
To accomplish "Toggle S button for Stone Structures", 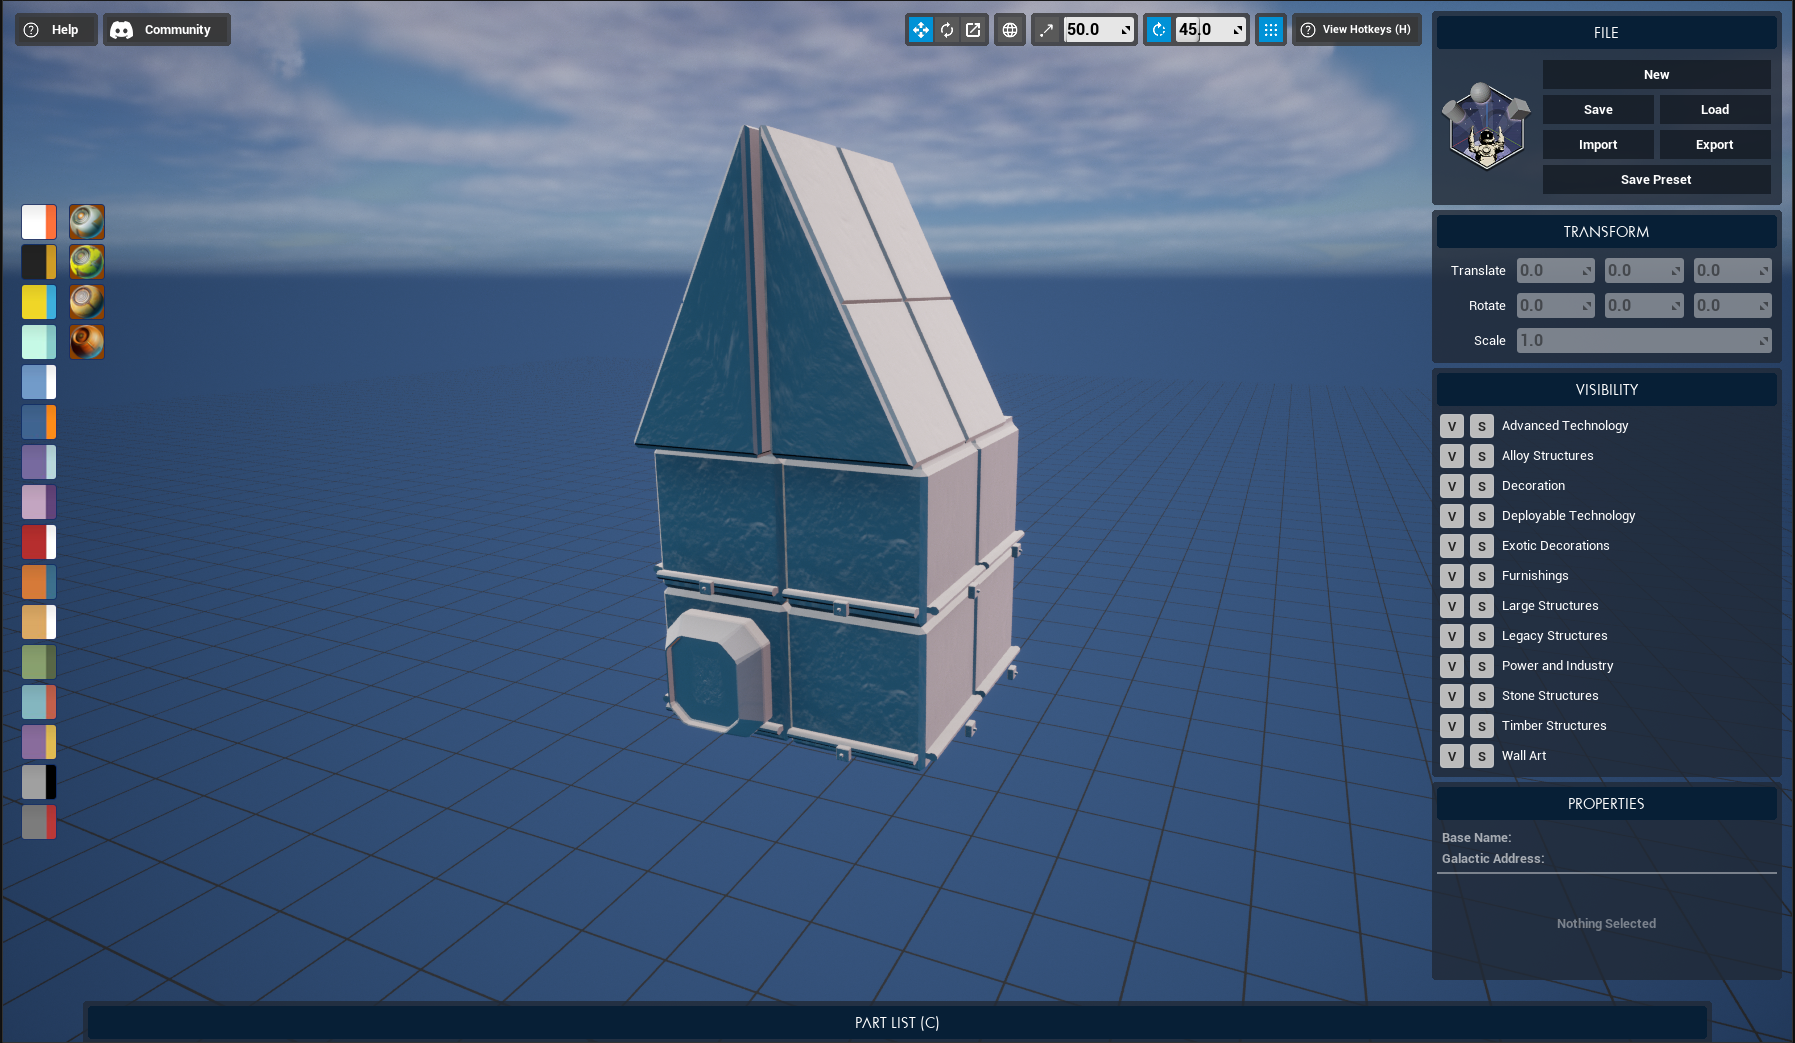I will [1482, 696].
